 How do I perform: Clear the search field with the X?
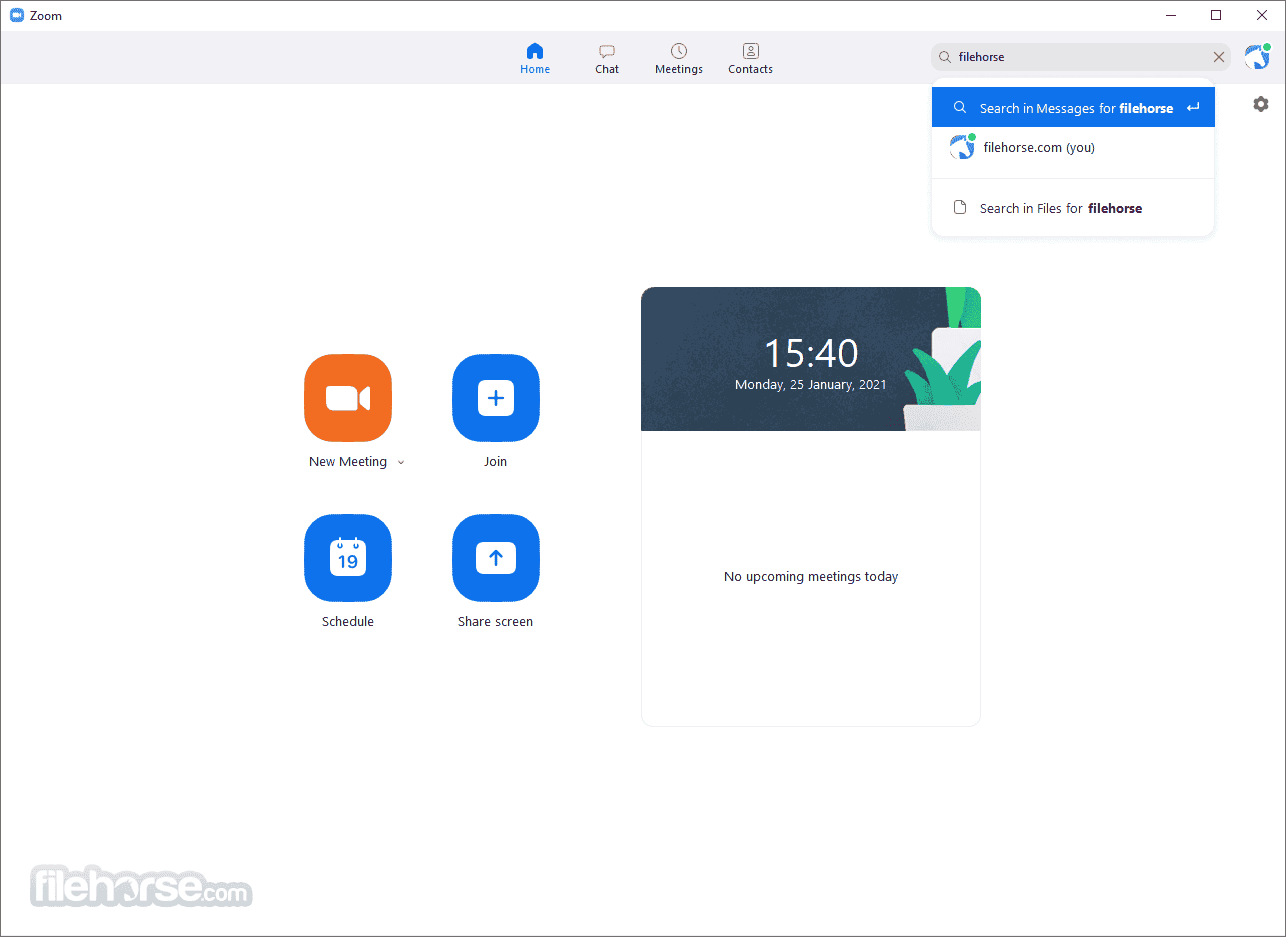pyautogui.click(x=1219, y=57)
